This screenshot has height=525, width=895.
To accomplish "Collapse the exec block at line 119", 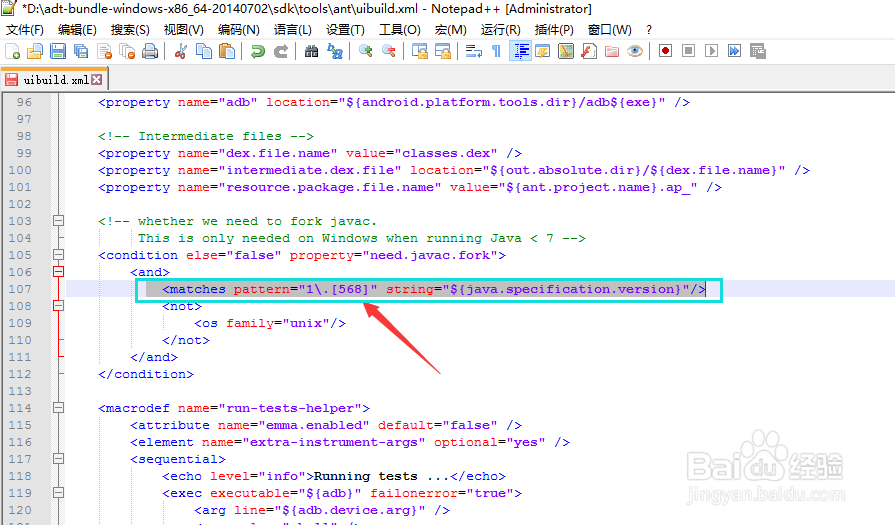I will point(58,492).
